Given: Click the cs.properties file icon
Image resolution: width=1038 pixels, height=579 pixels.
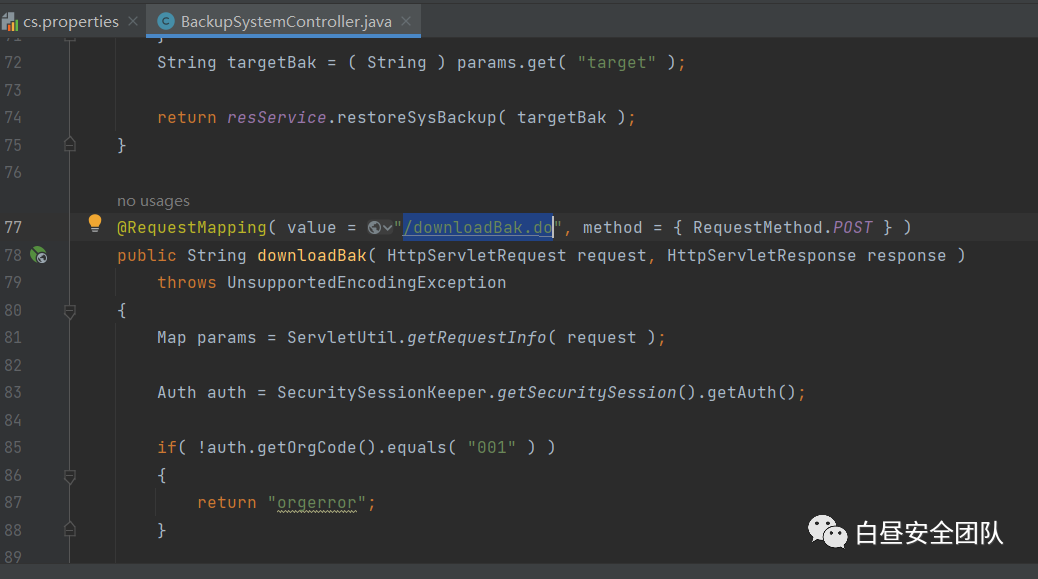Looking at the screenshot, I should [x=10, y=22].
